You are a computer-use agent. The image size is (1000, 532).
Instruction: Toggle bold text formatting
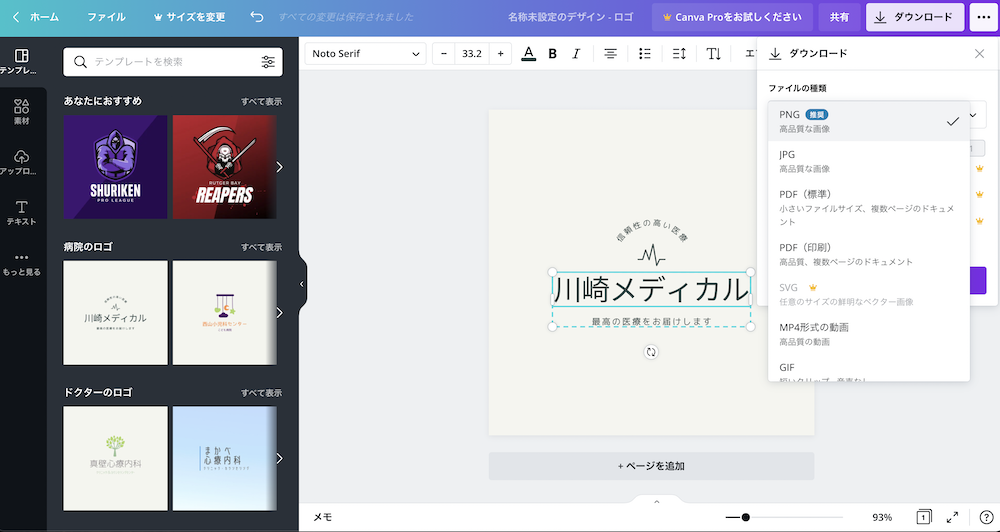click(x=552, y=54)
